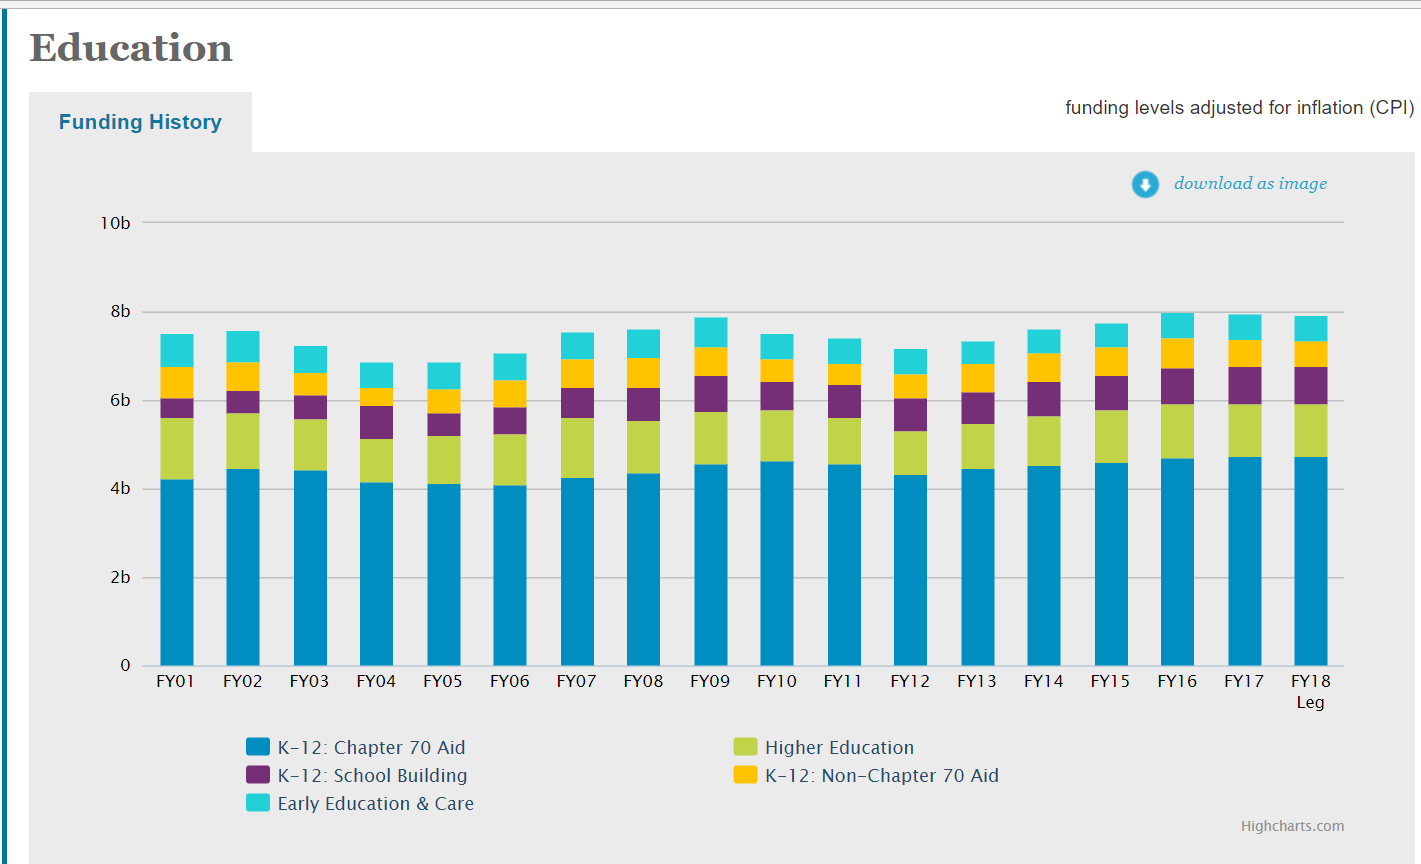Click the 2b y-axis label
The height and width of the screenshot is (864, 1421).
[120, 578]
